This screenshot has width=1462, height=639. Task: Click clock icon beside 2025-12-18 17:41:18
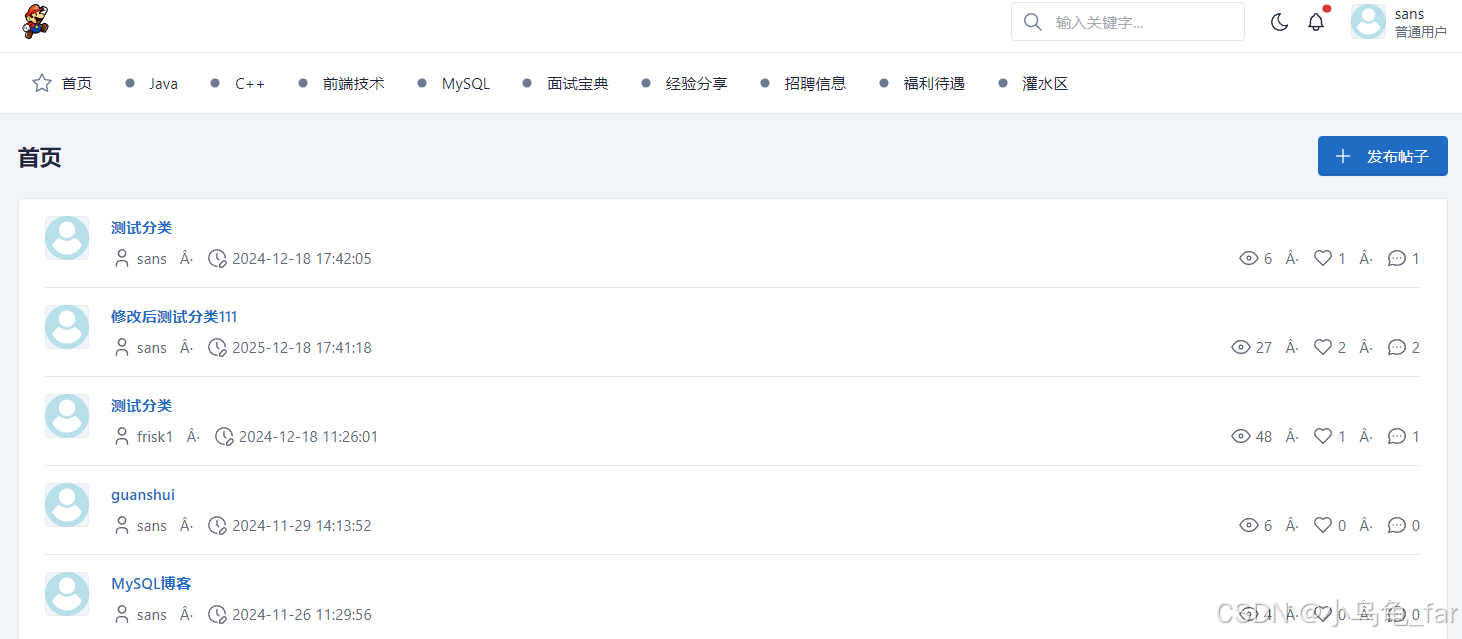click(217, 347)
